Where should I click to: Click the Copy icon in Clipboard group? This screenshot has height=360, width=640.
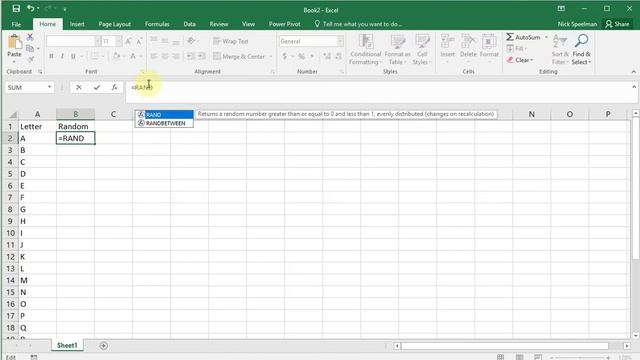(30, 49)
